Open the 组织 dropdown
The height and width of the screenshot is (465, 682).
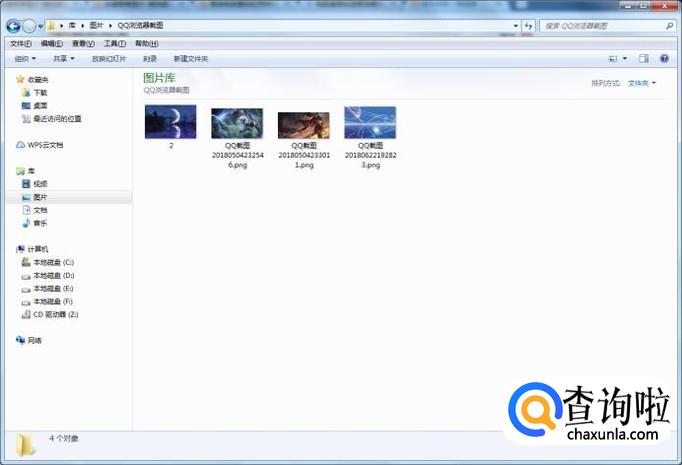coord(25,59)
